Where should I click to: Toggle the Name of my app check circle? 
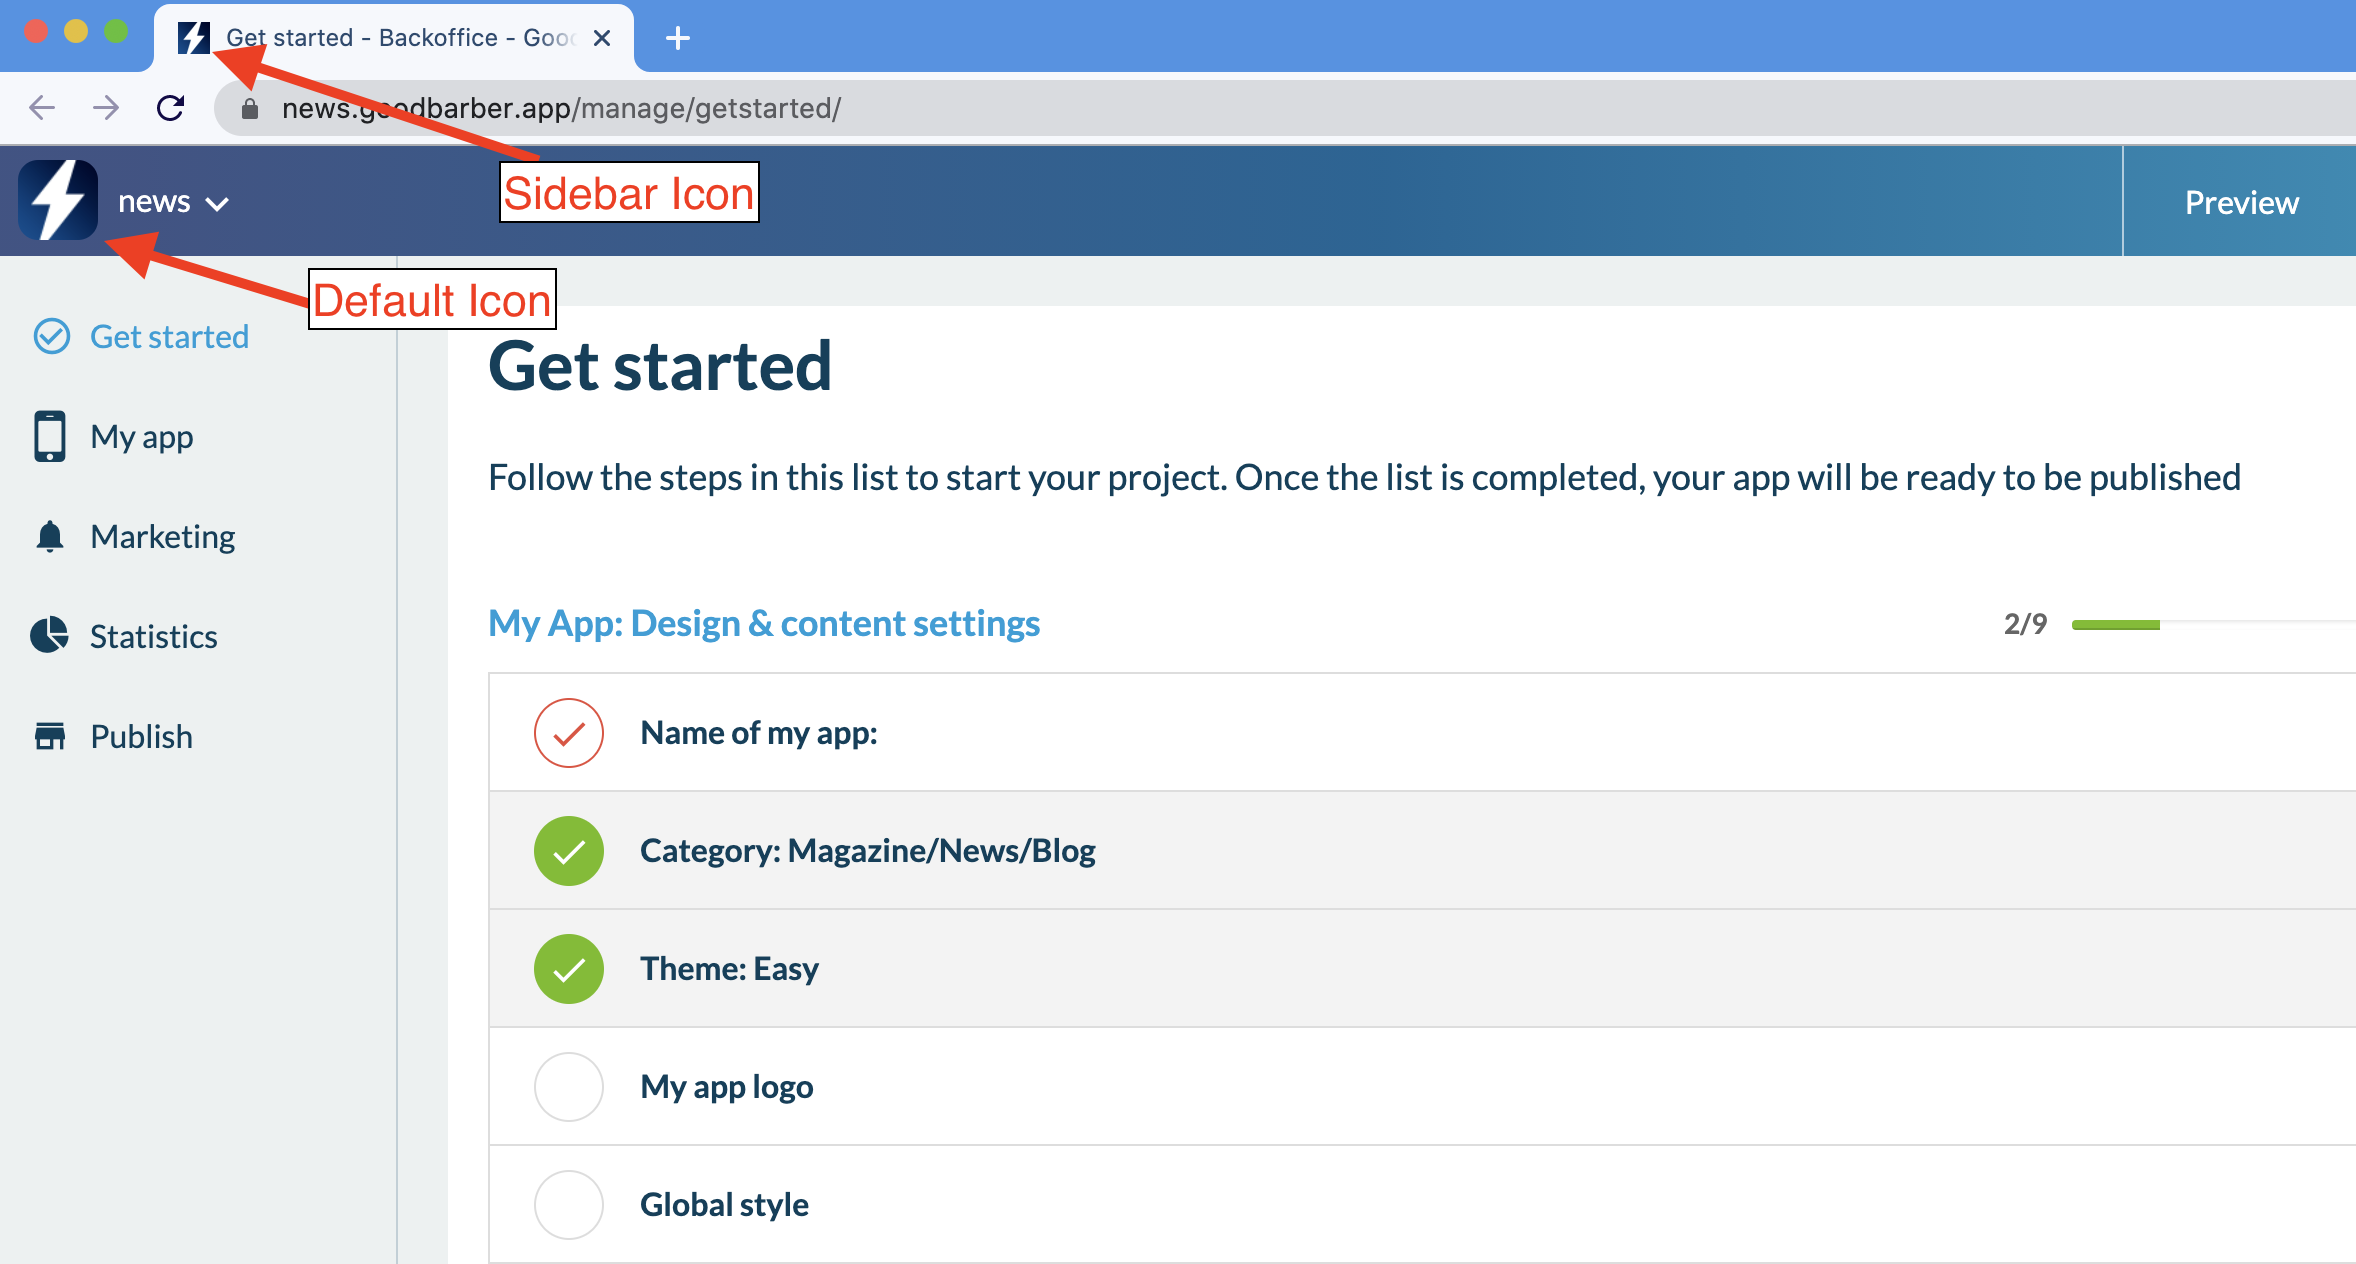[568, 733]
